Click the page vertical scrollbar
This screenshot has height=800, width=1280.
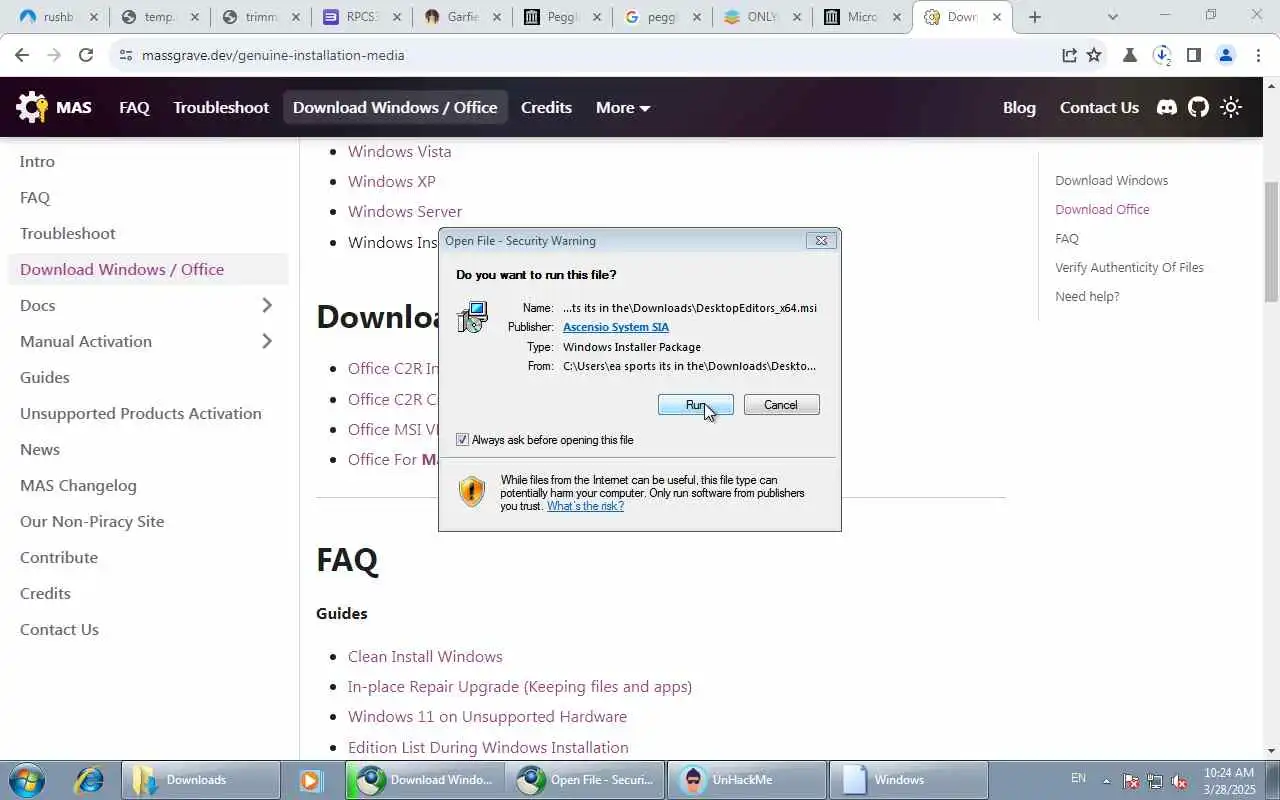1272,240
